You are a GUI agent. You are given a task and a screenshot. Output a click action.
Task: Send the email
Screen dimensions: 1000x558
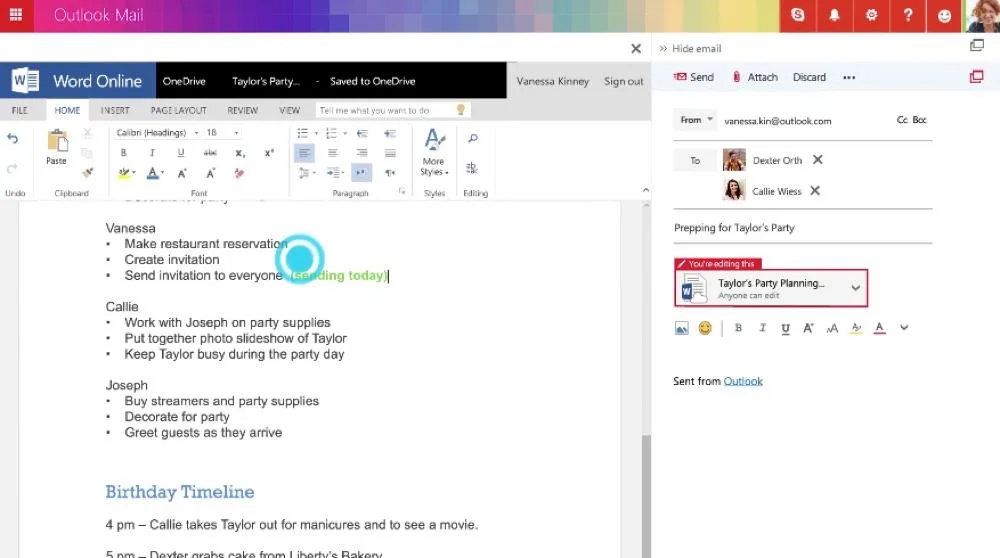coord(694,77)
